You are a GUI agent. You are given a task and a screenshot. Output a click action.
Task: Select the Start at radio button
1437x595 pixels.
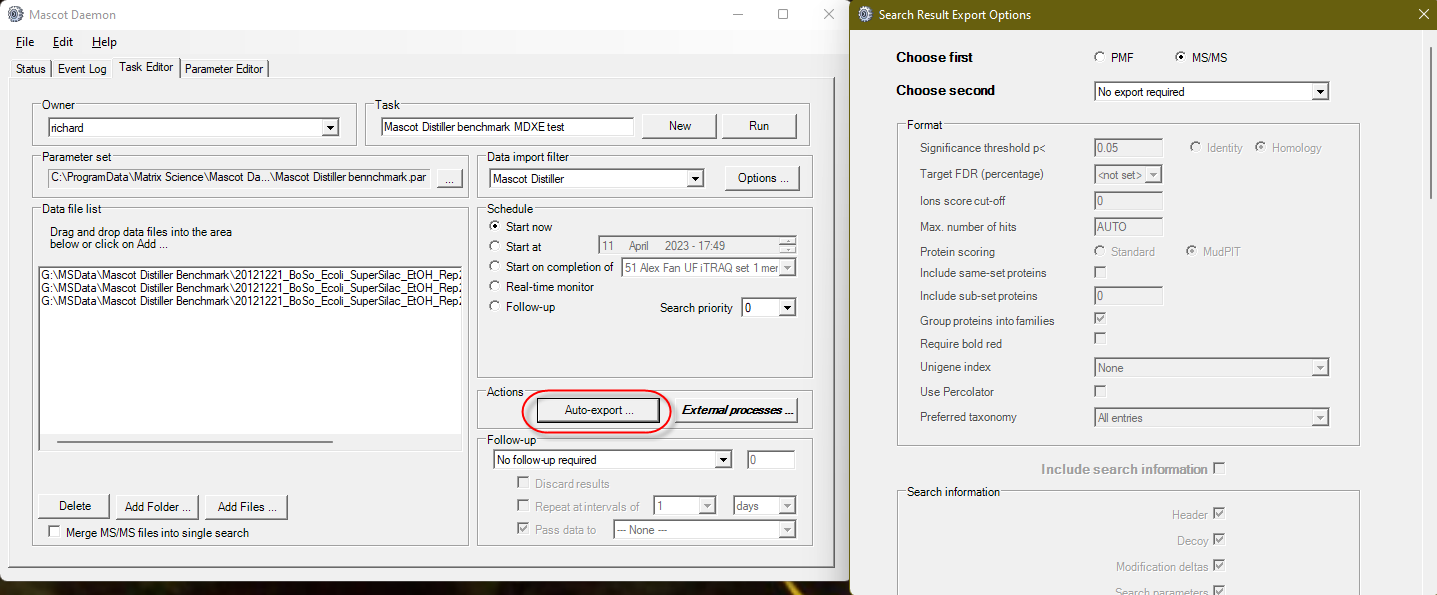point(495,246)
